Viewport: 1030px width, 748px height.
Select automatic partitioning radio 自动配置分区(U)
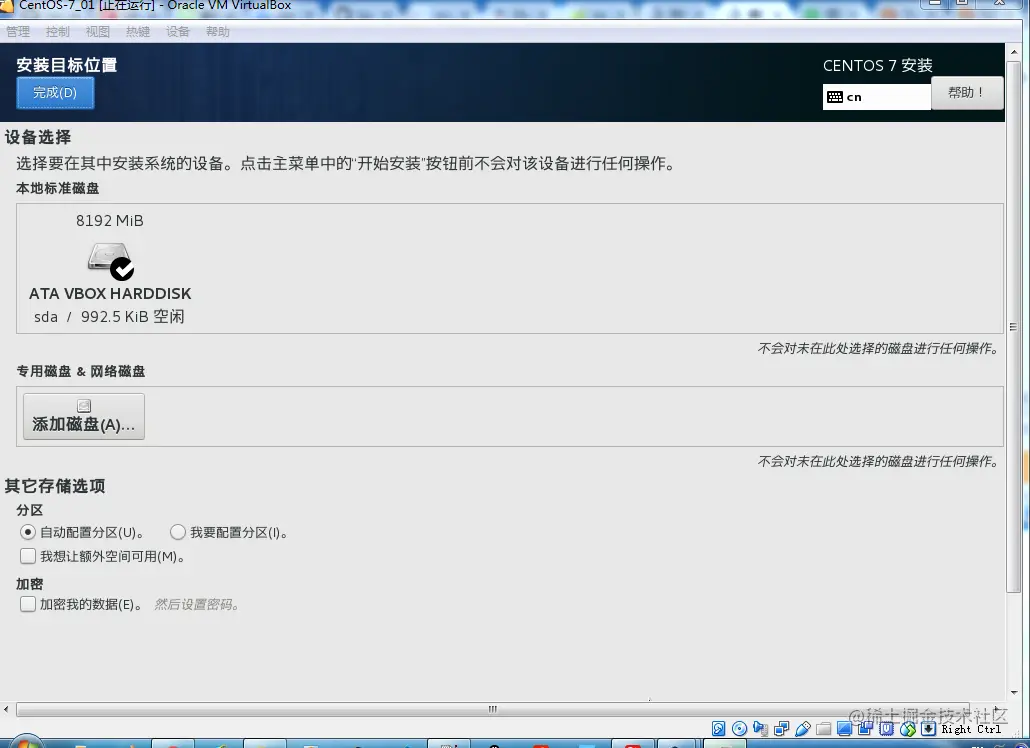(x=28, y=532)
